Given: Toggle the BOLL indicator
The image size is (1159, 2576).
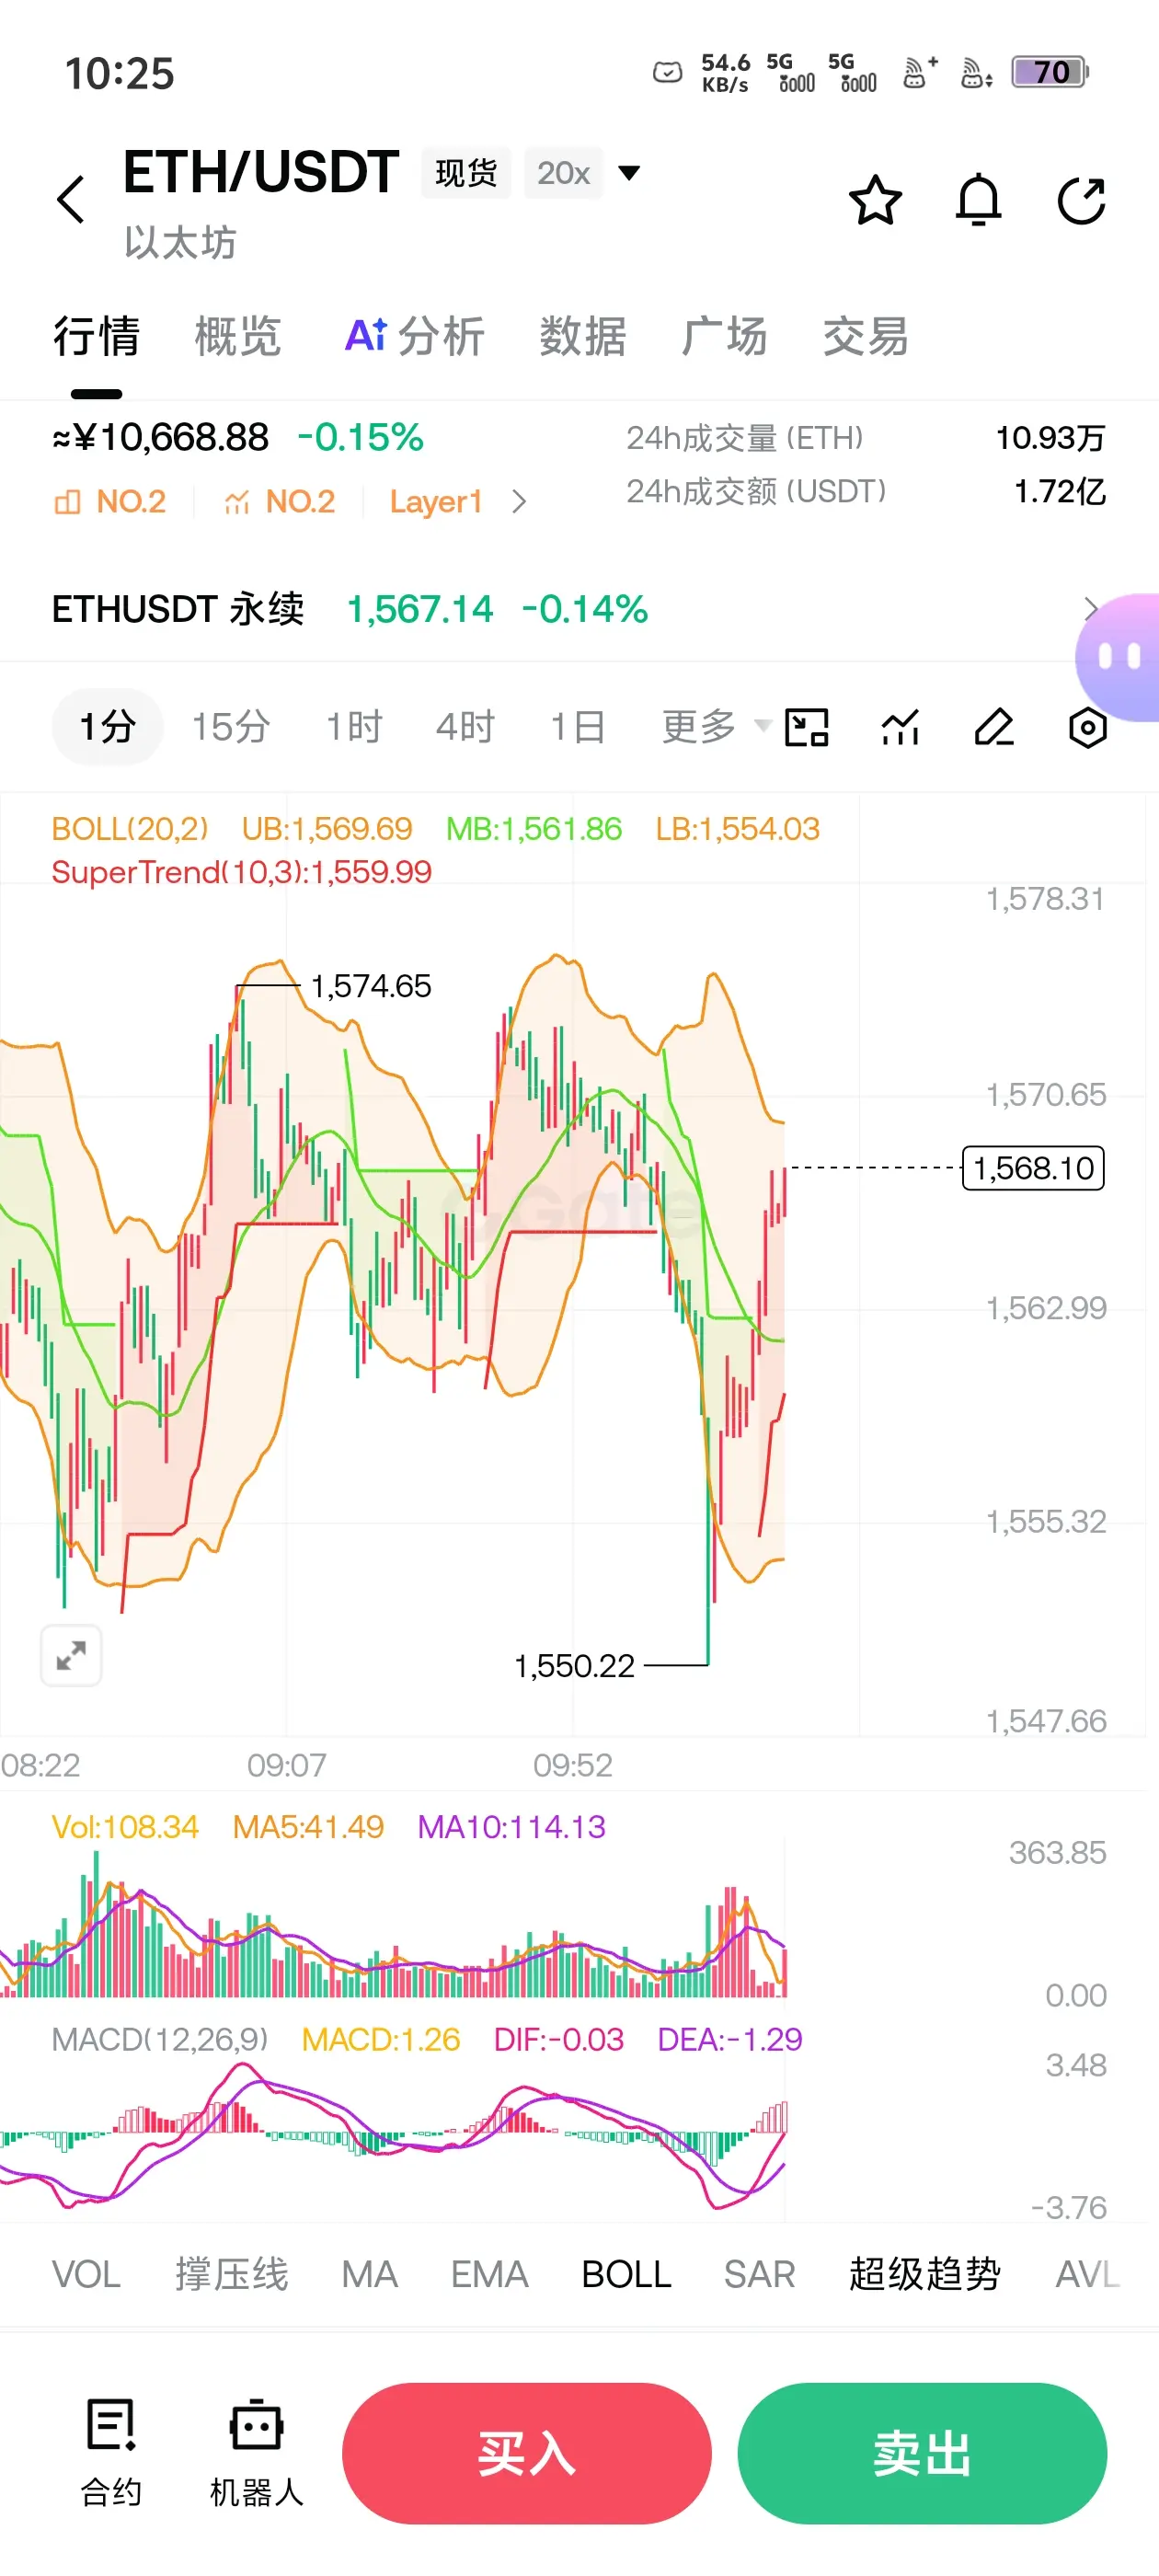Looking at the screenshot, I should coord(626,2274).
